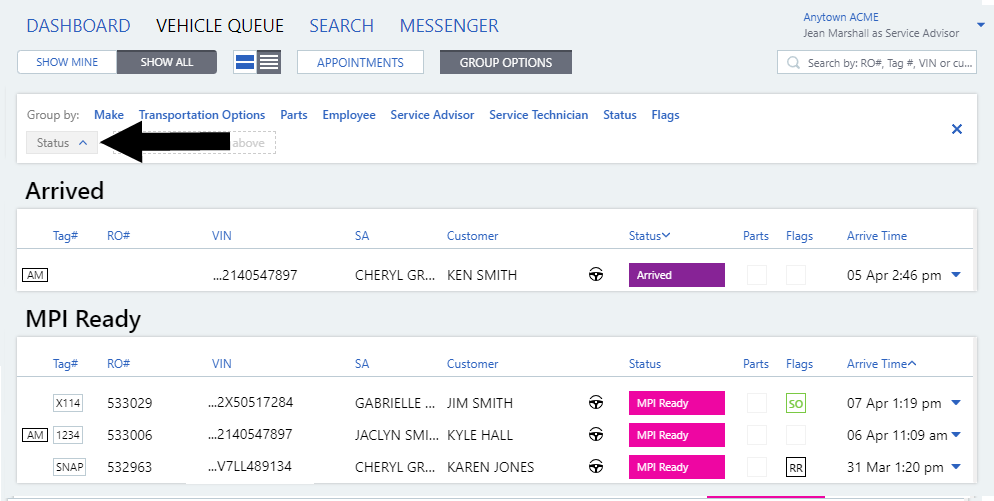Click steering wheel icon in Karen Jones row
This screenshot has height=501, width=994.
coord(596,467)
